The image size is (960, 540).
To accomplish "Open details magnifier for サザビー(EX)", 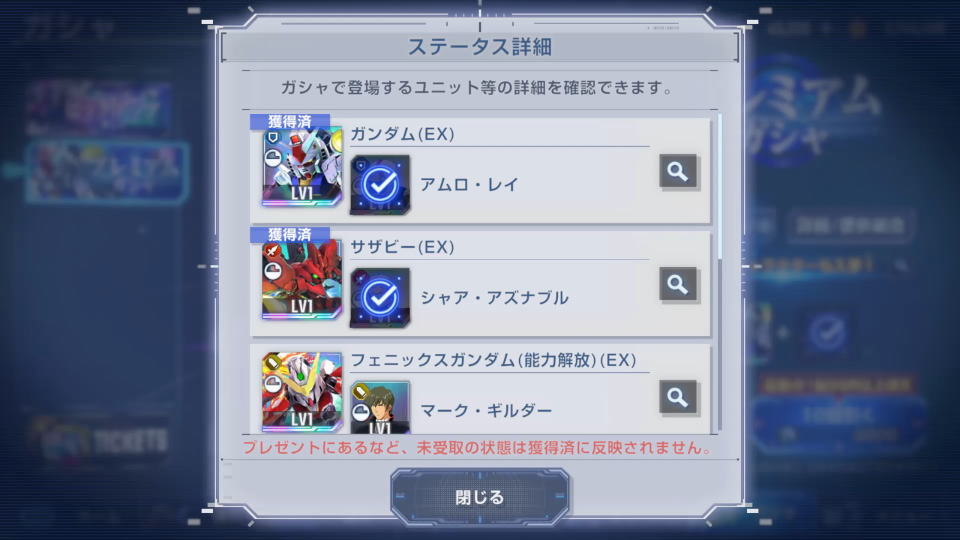I will [678, 284].
